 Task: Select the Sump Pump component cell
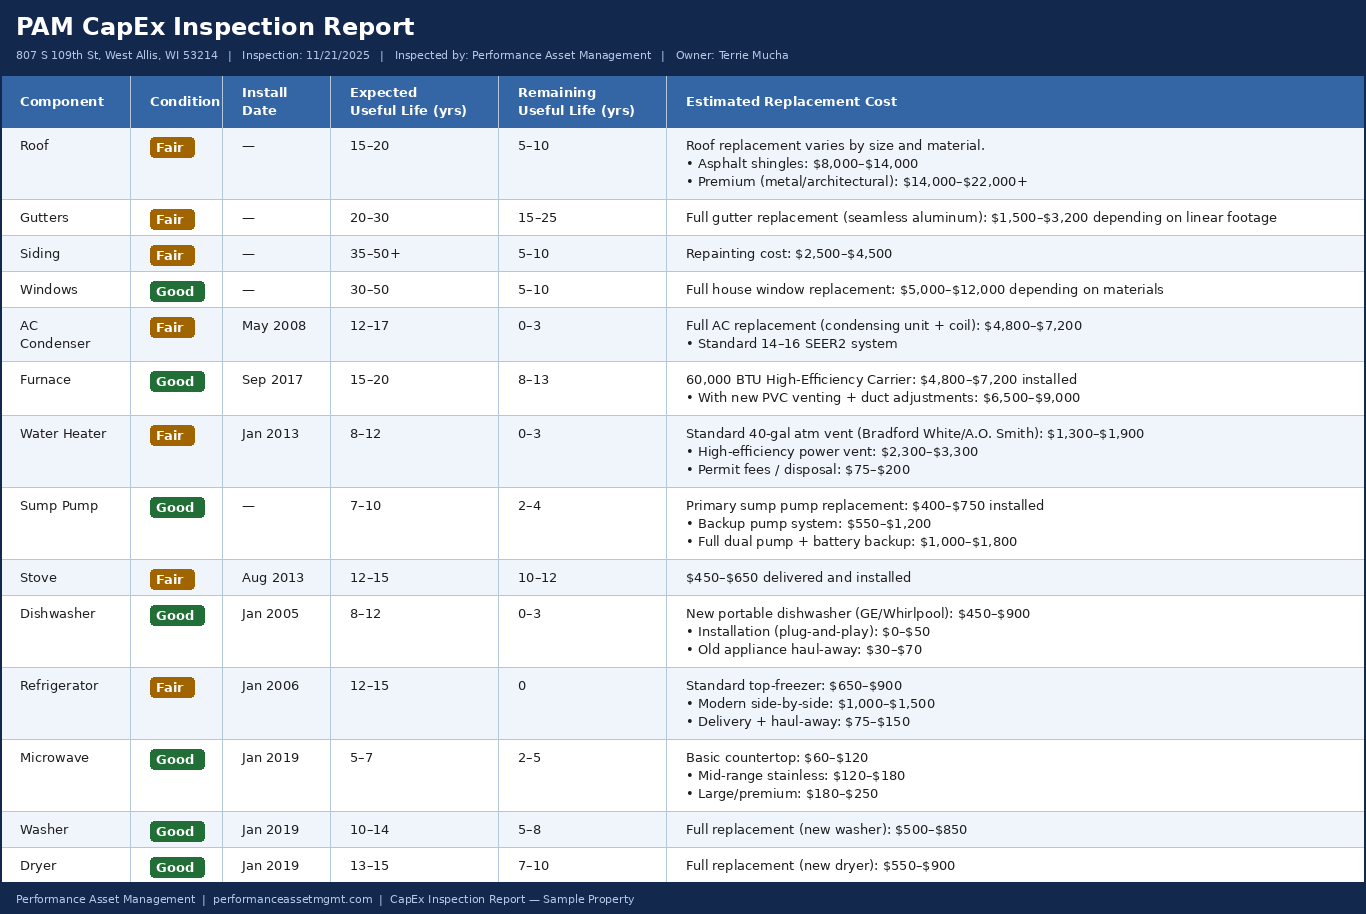pyautogui.click(x=66, y=524)
